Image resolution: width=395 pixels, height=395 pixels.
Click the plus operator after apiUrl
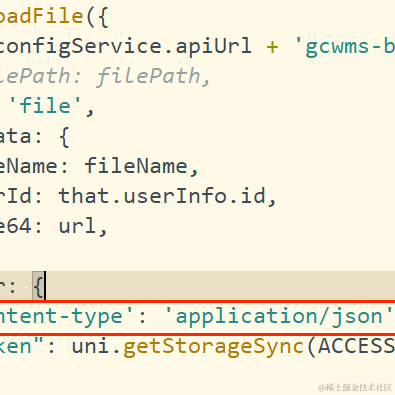pyautogui.click(x=272, y=47)
